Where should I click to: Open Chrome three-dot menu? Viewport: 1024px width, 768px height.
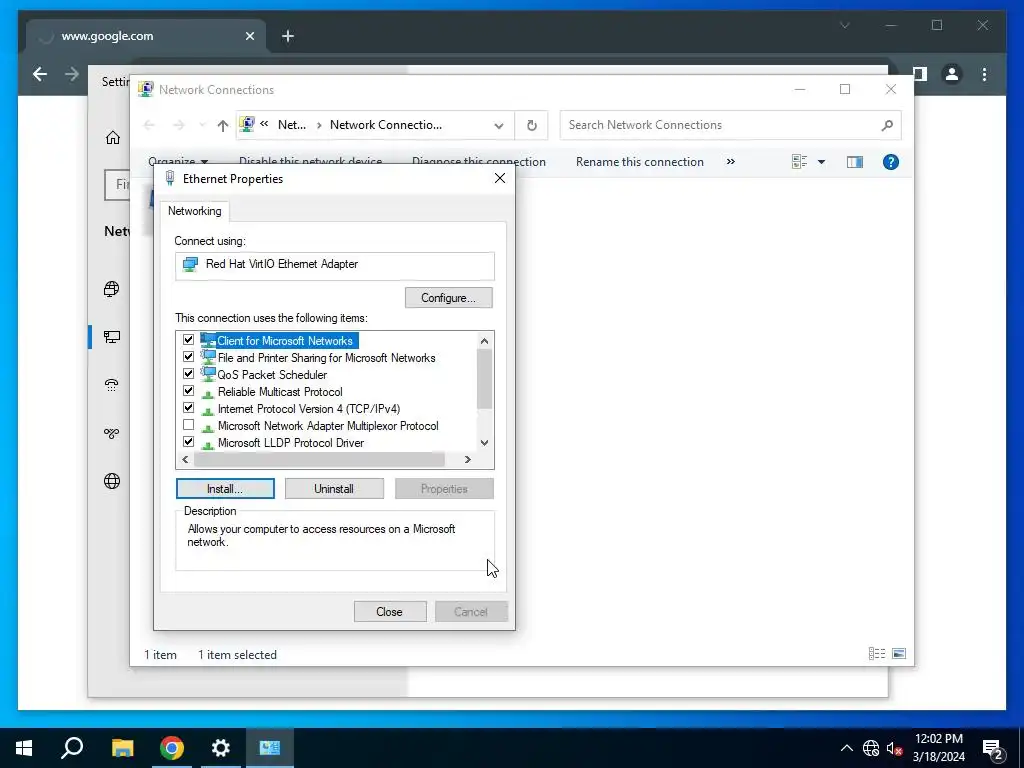point(984,74)
